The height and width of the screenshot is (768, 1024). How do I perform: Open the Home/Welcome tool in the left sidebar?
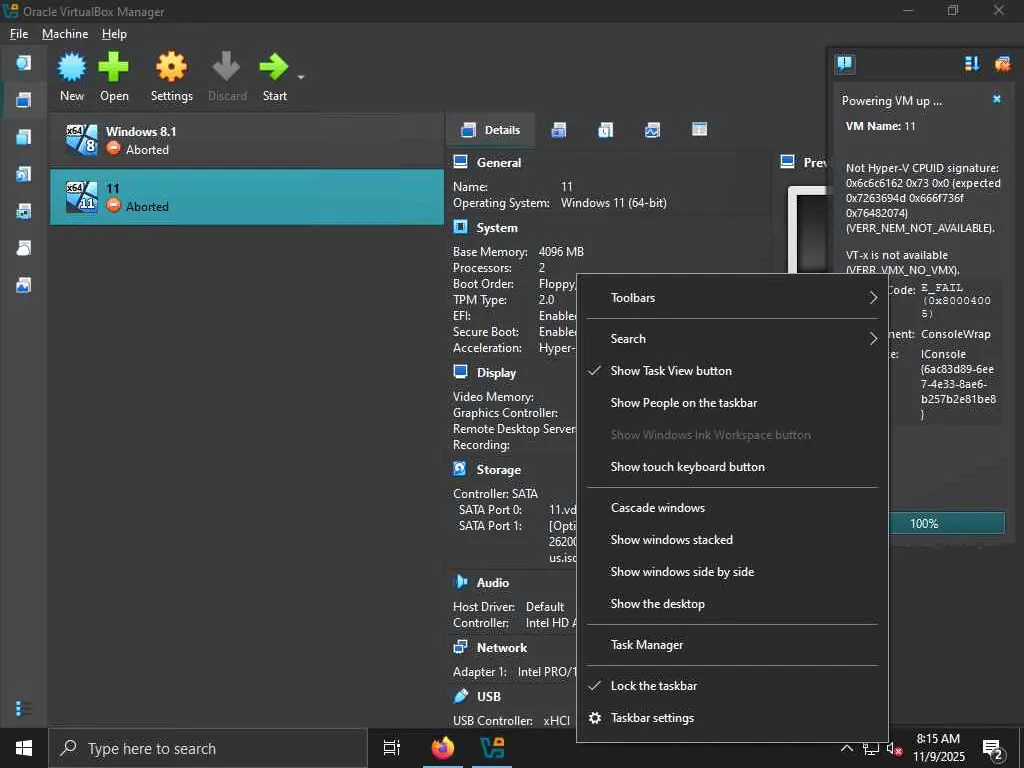[24, 63]
